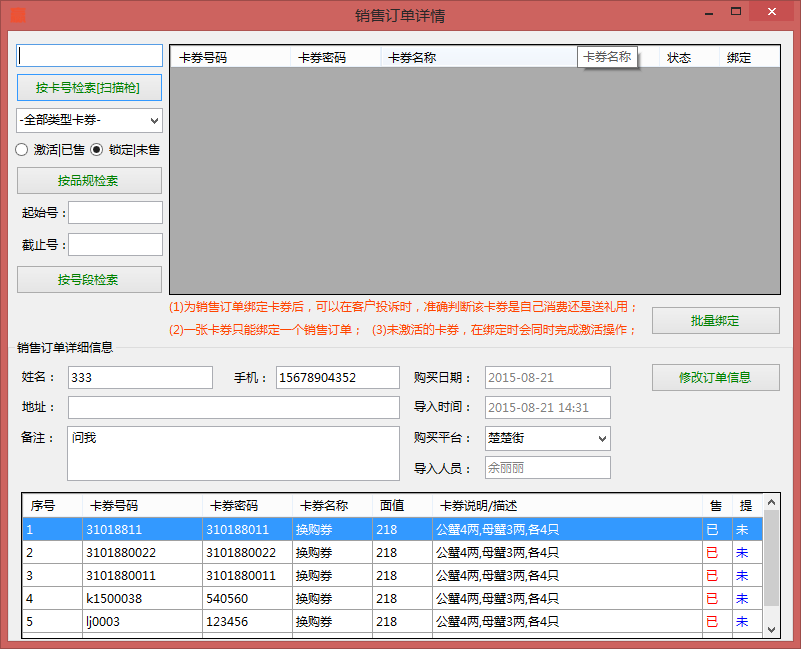801x649 pixels.
Task: Click upper table 卡券密码 column header
Action: point(336,57)
